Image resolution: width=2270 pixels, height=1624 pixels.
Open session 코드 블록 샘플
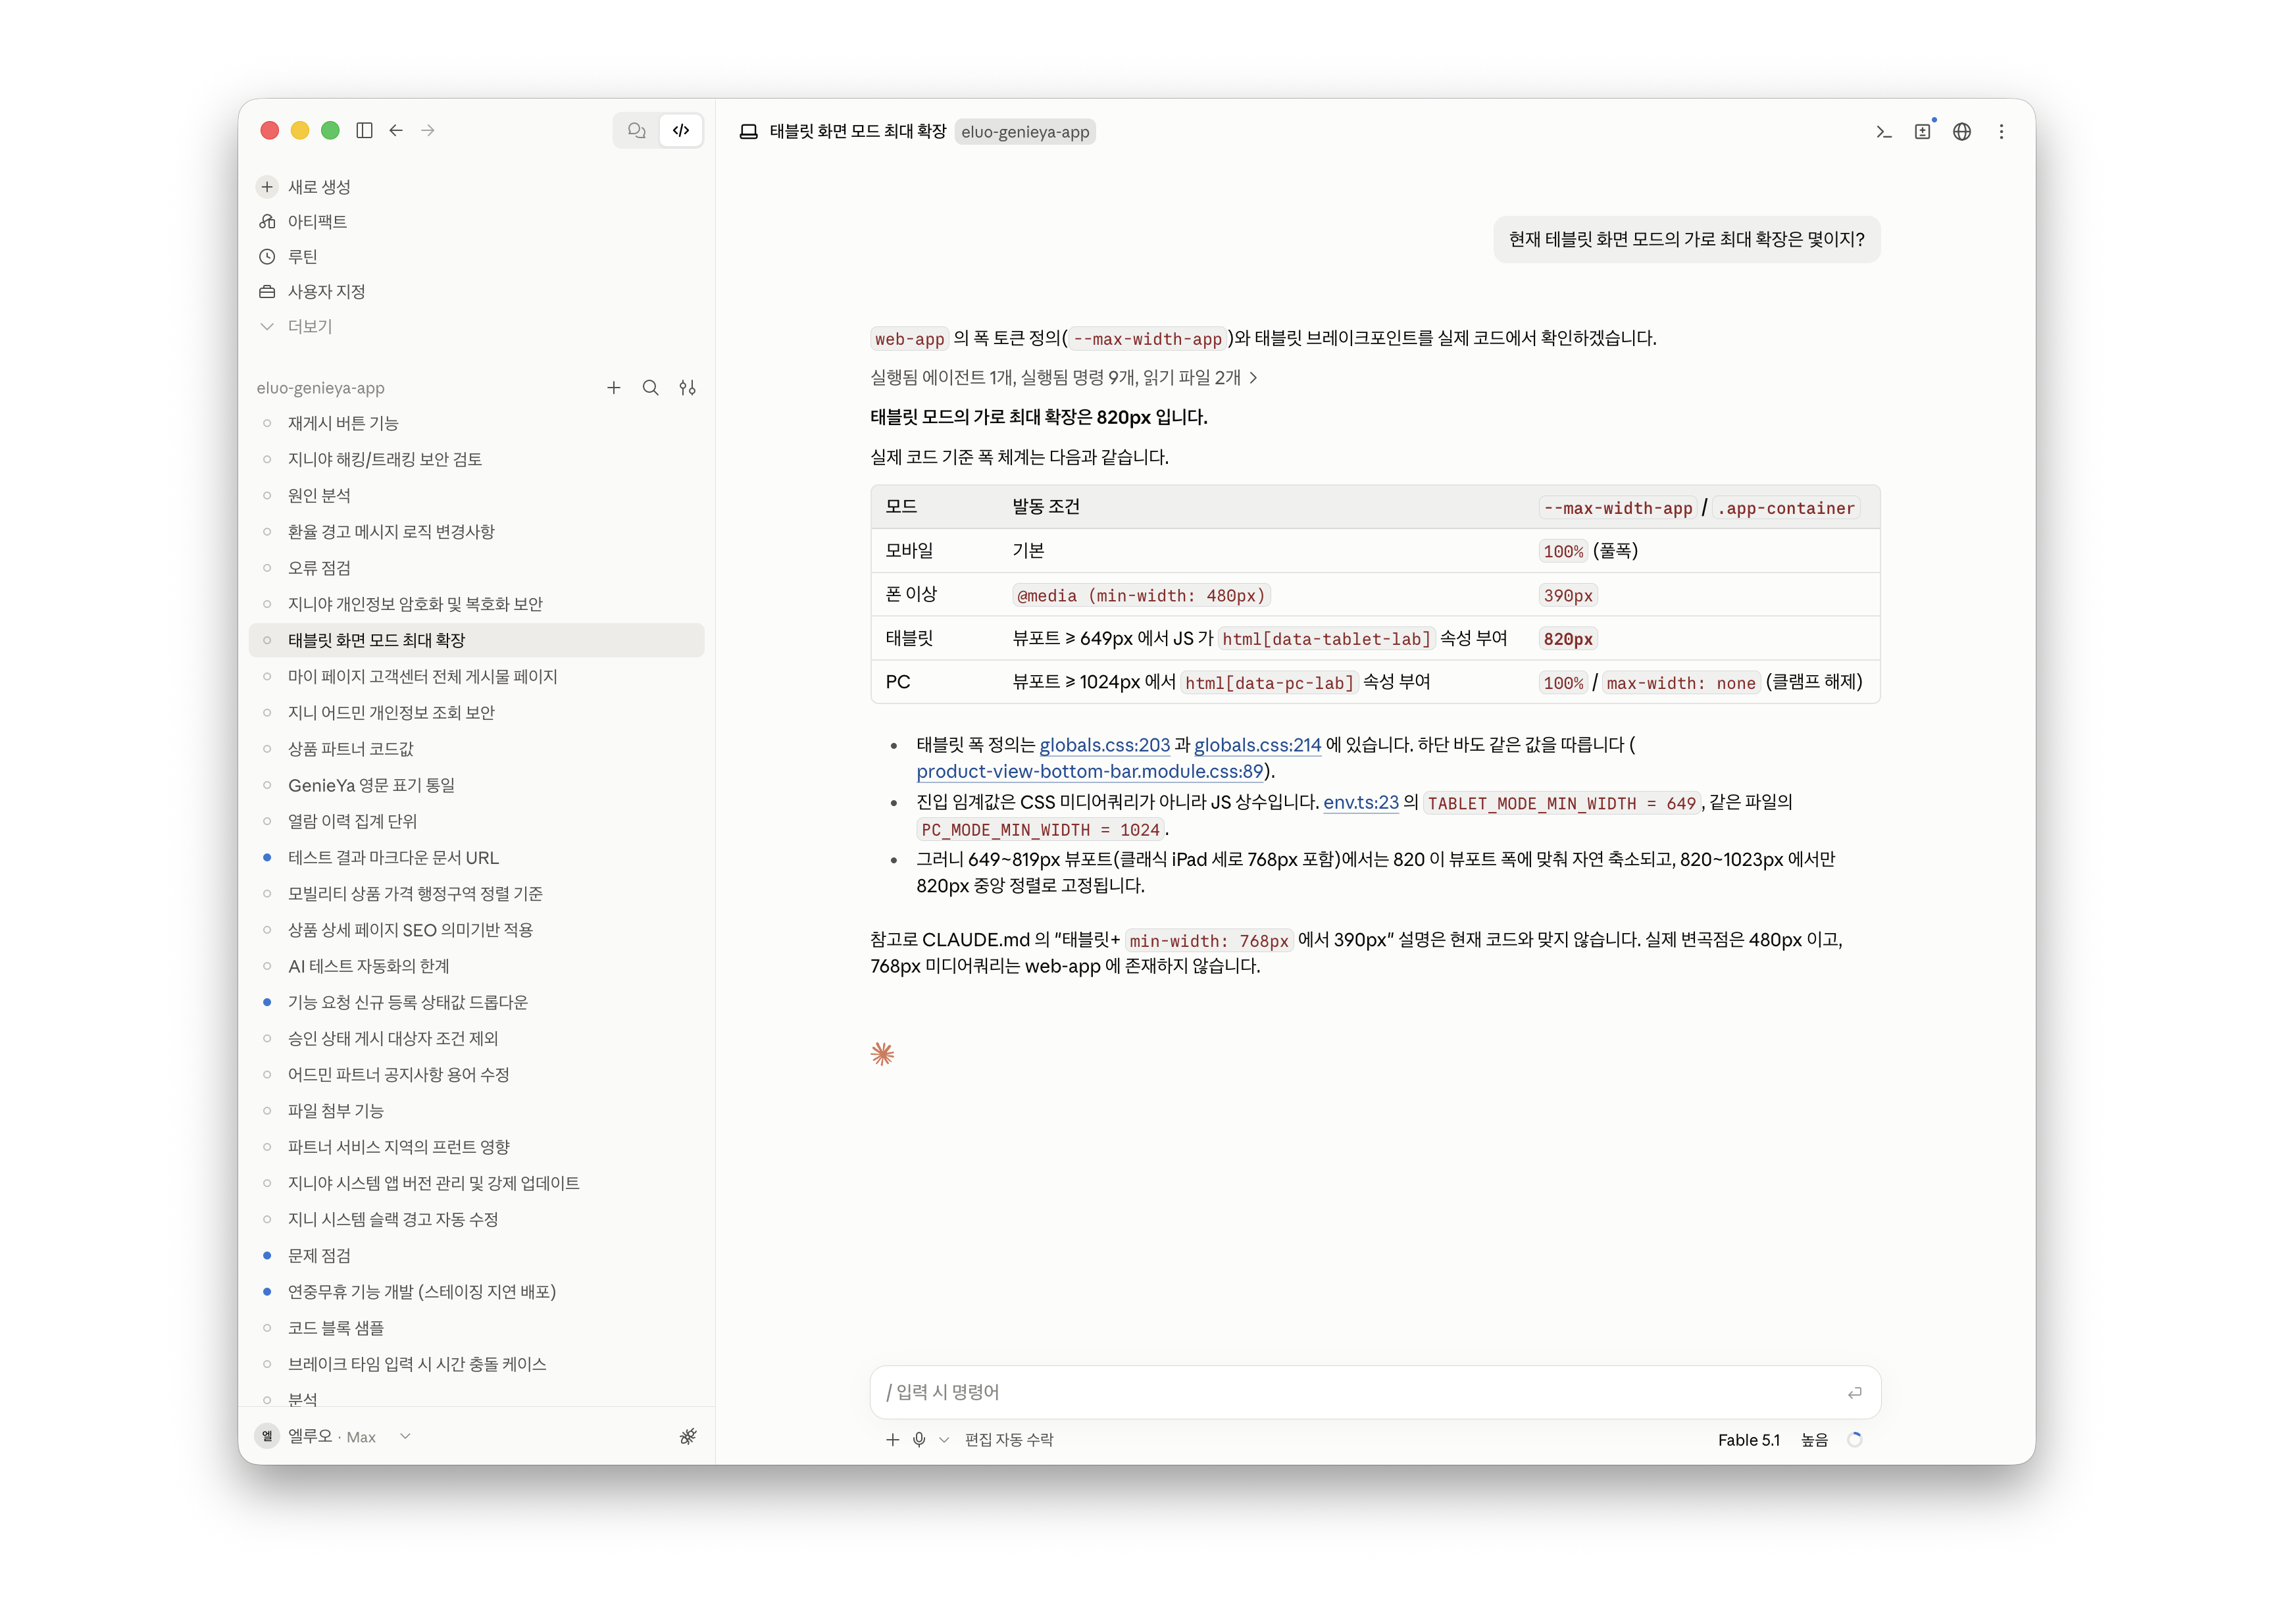click(x=476, y=1327)
